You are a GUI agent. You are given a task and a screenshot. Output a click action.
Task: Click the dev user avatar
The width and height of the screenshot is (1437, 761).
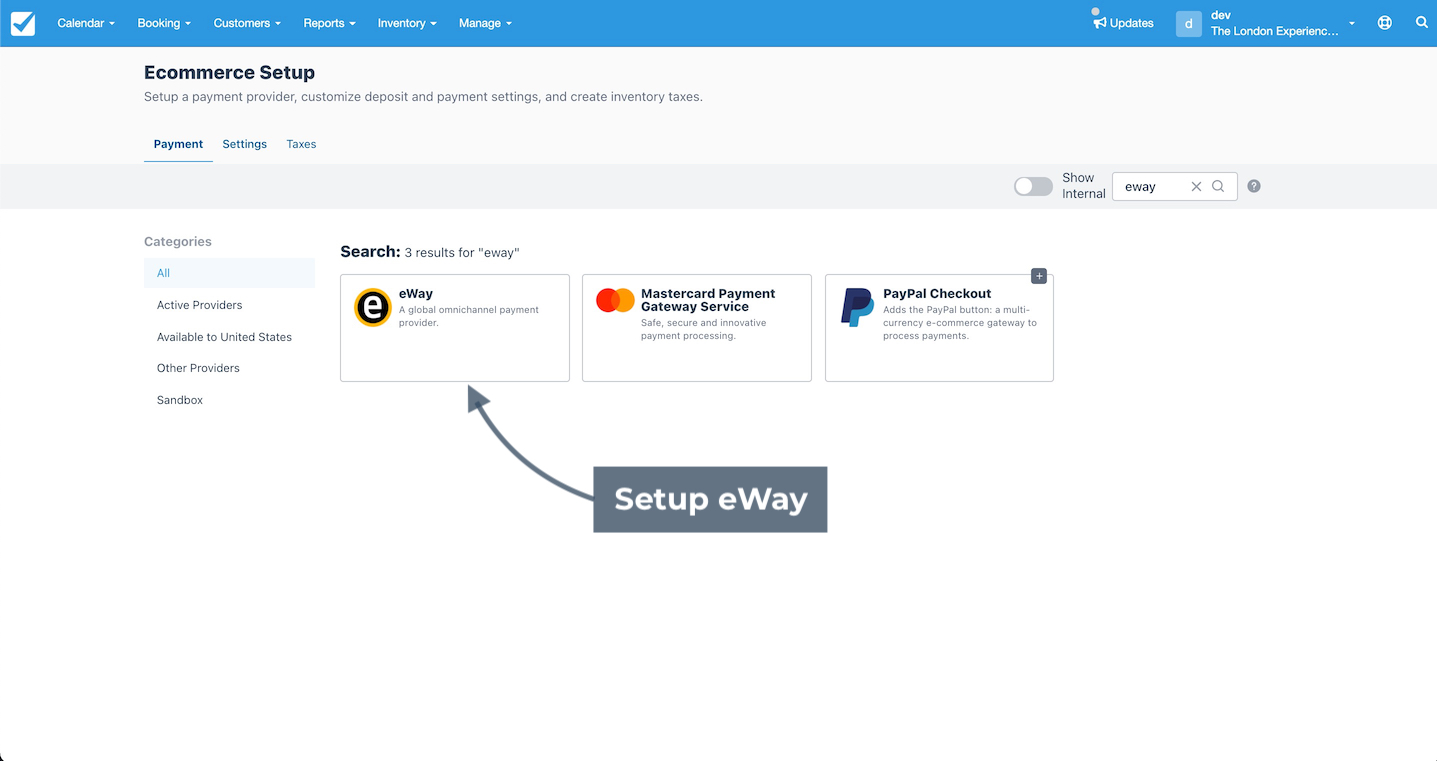coord(1189,23)
